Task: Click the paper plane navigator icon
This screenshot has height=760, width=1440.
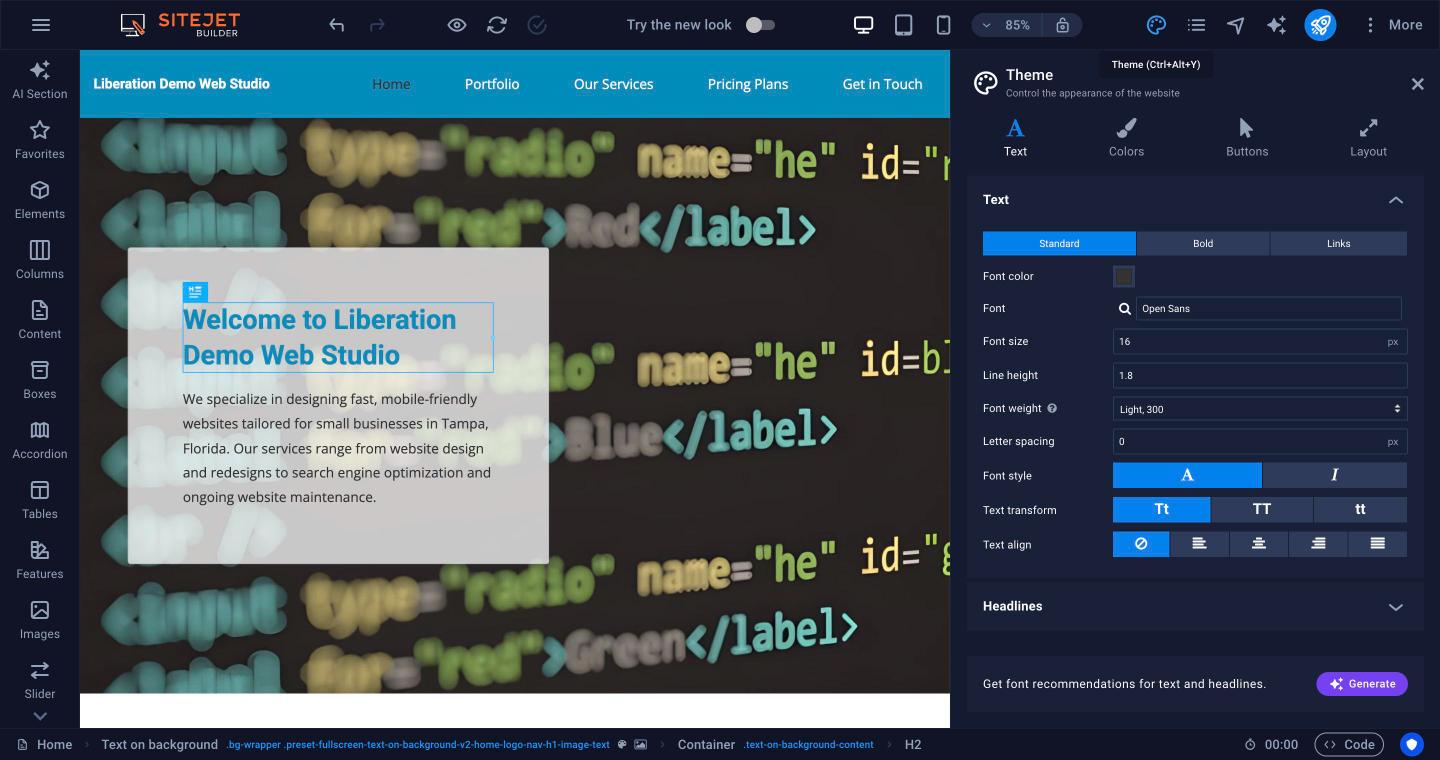Action: click(x=1236, y=25)
